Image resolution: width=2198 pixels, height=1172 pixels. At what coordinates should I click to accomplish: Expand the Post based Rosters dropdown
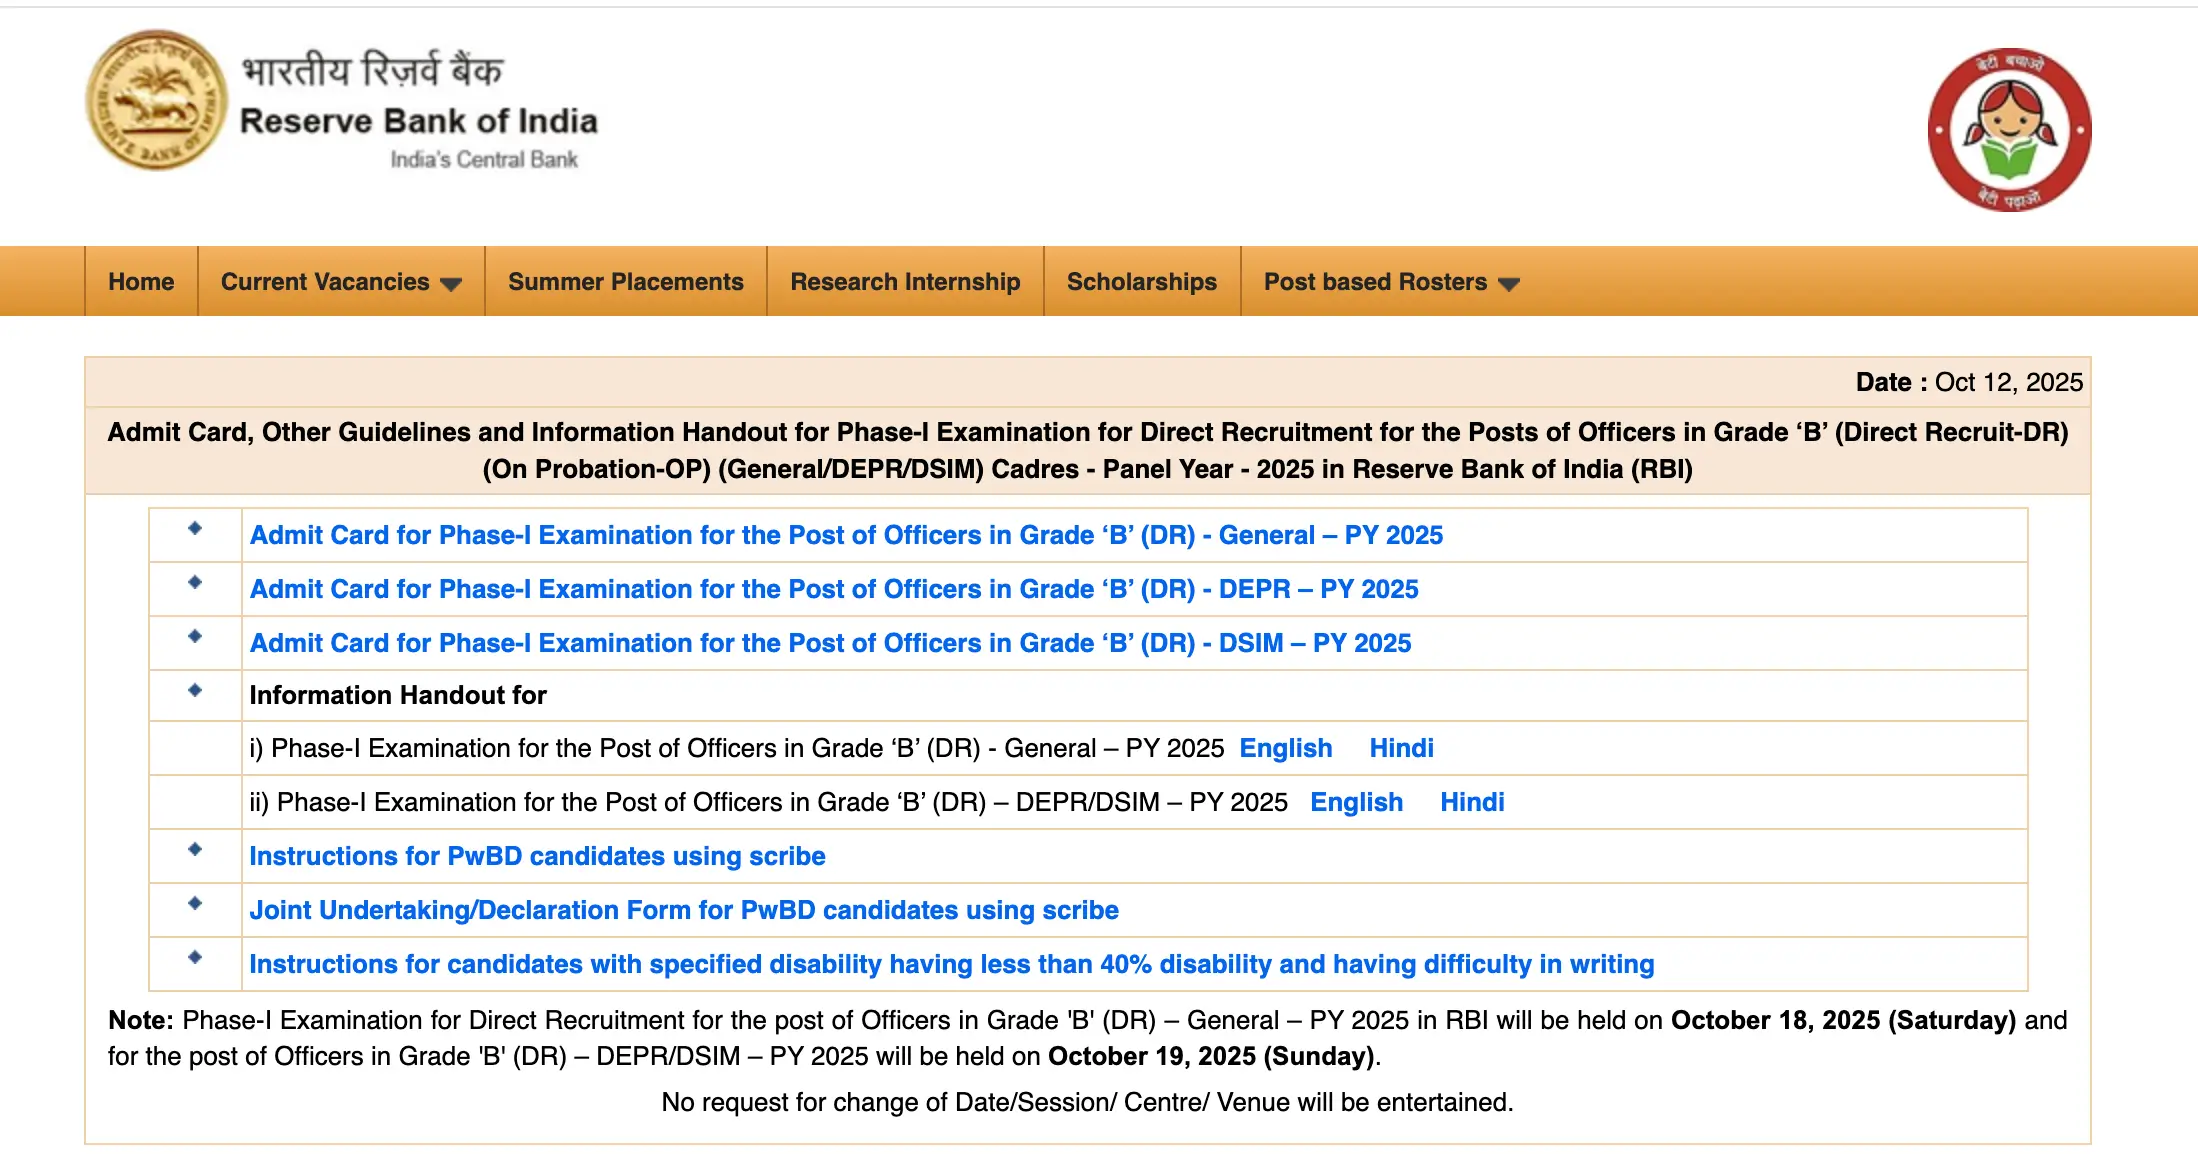tap(1375, 281)
